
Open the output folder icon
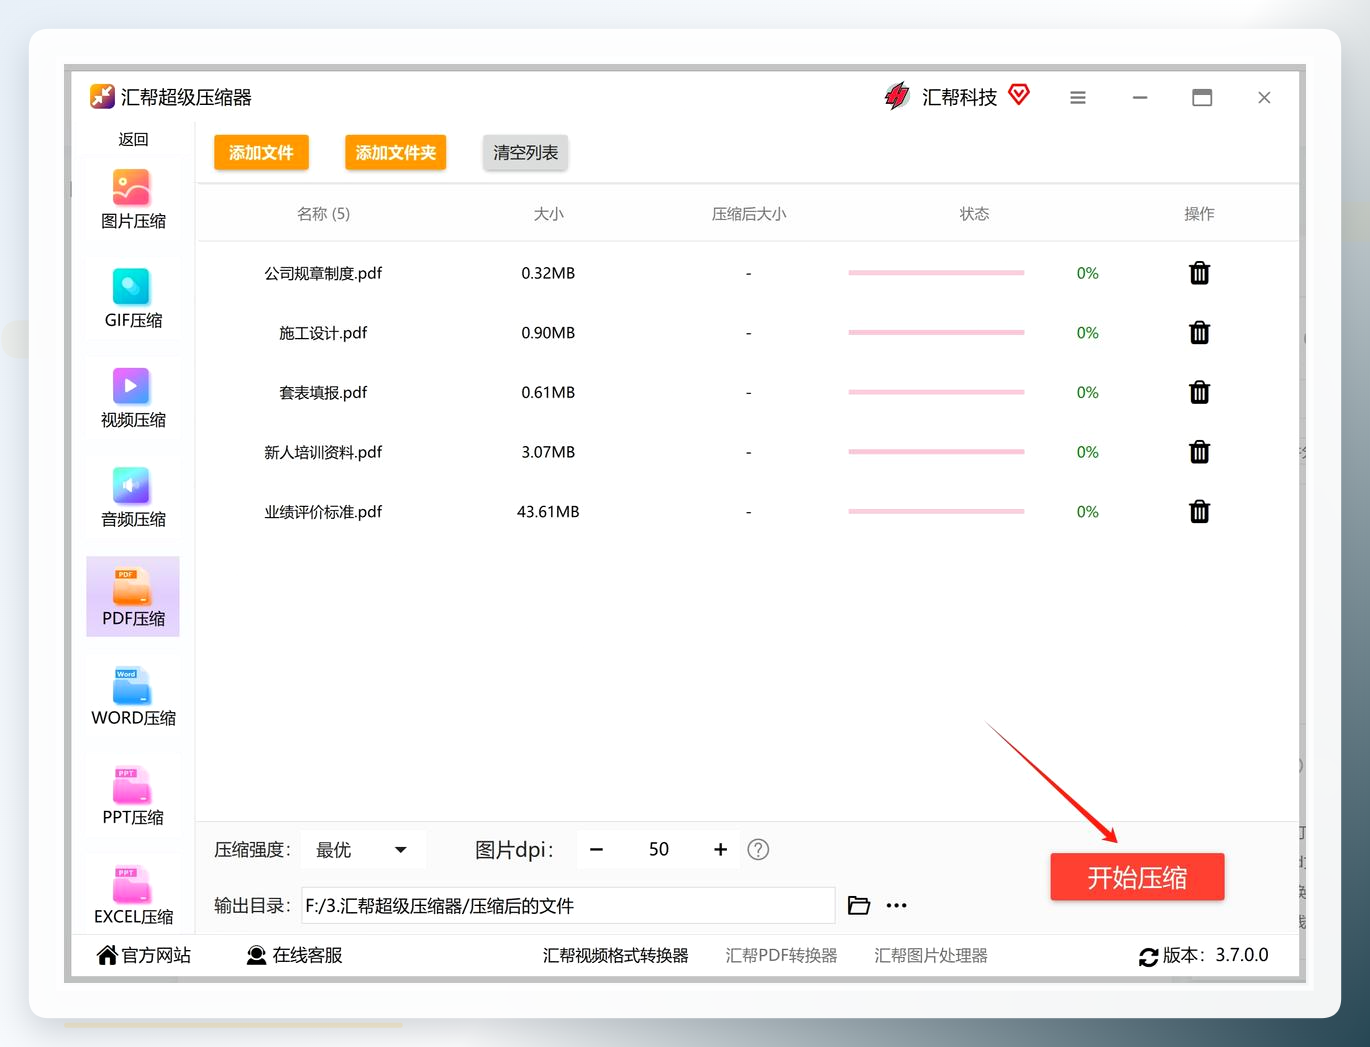tap(858, 906)
